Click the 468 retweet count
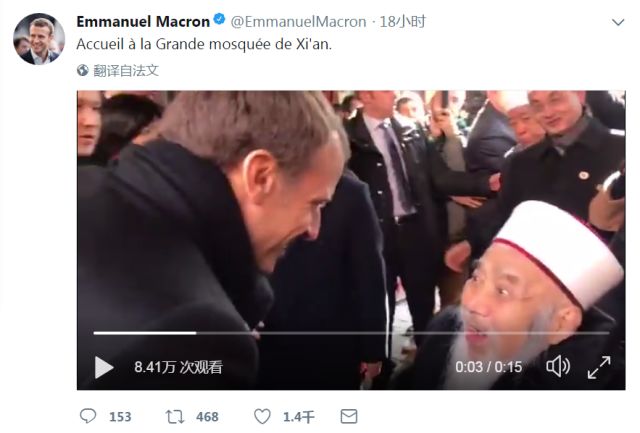The width and height of the screenshot is (640, 433). tap(207, 417)
